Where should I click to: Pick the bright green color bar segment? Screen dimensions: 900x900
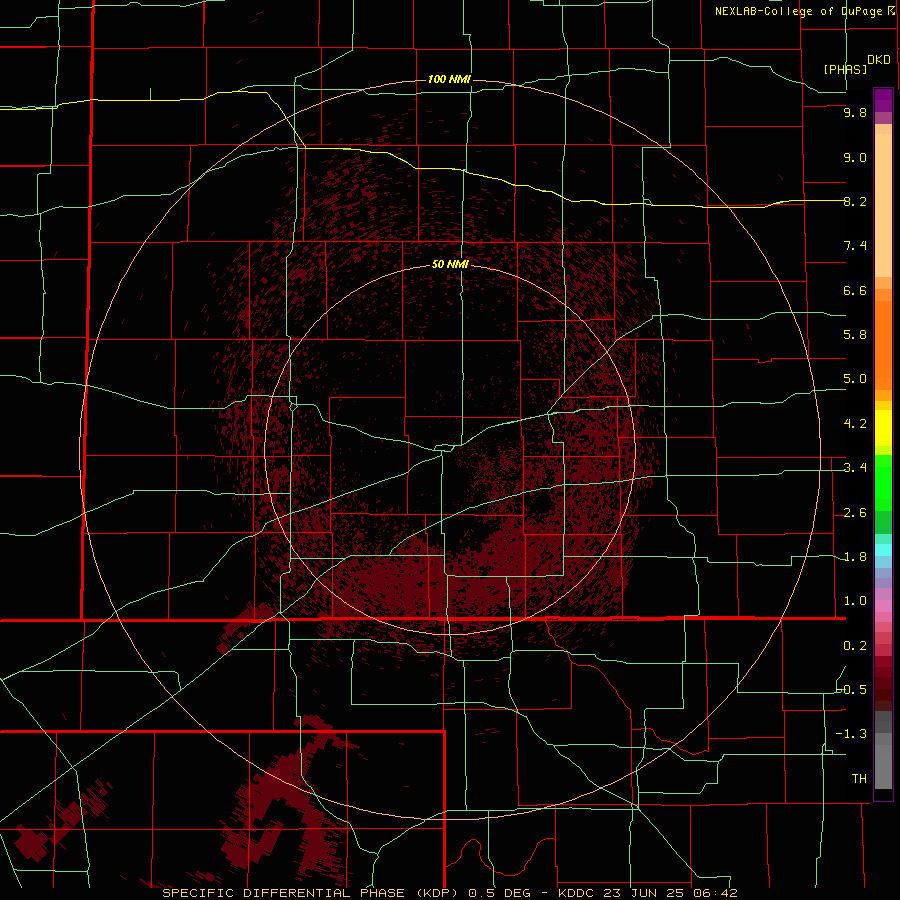click(x=883, y=483)
